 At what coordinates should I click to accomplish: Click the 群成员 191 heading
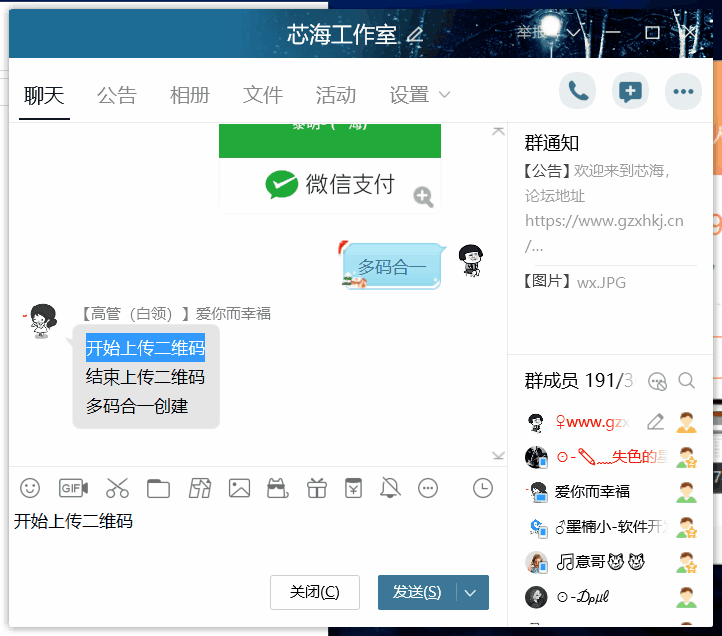coord(578,381)
